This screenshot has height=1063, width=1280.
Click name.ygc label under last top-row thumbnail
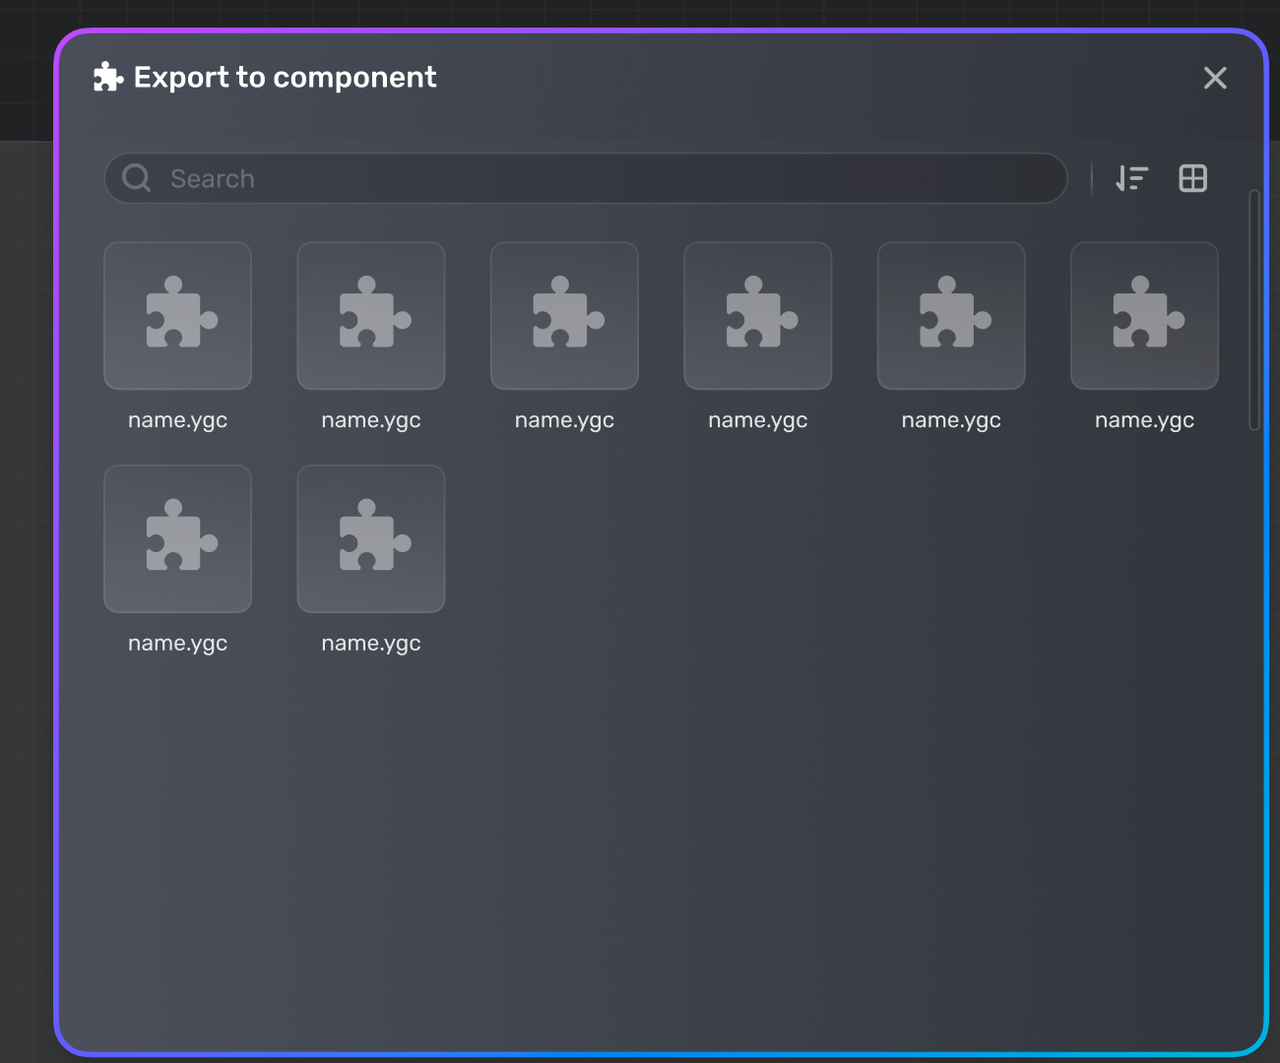[1144, 420]
